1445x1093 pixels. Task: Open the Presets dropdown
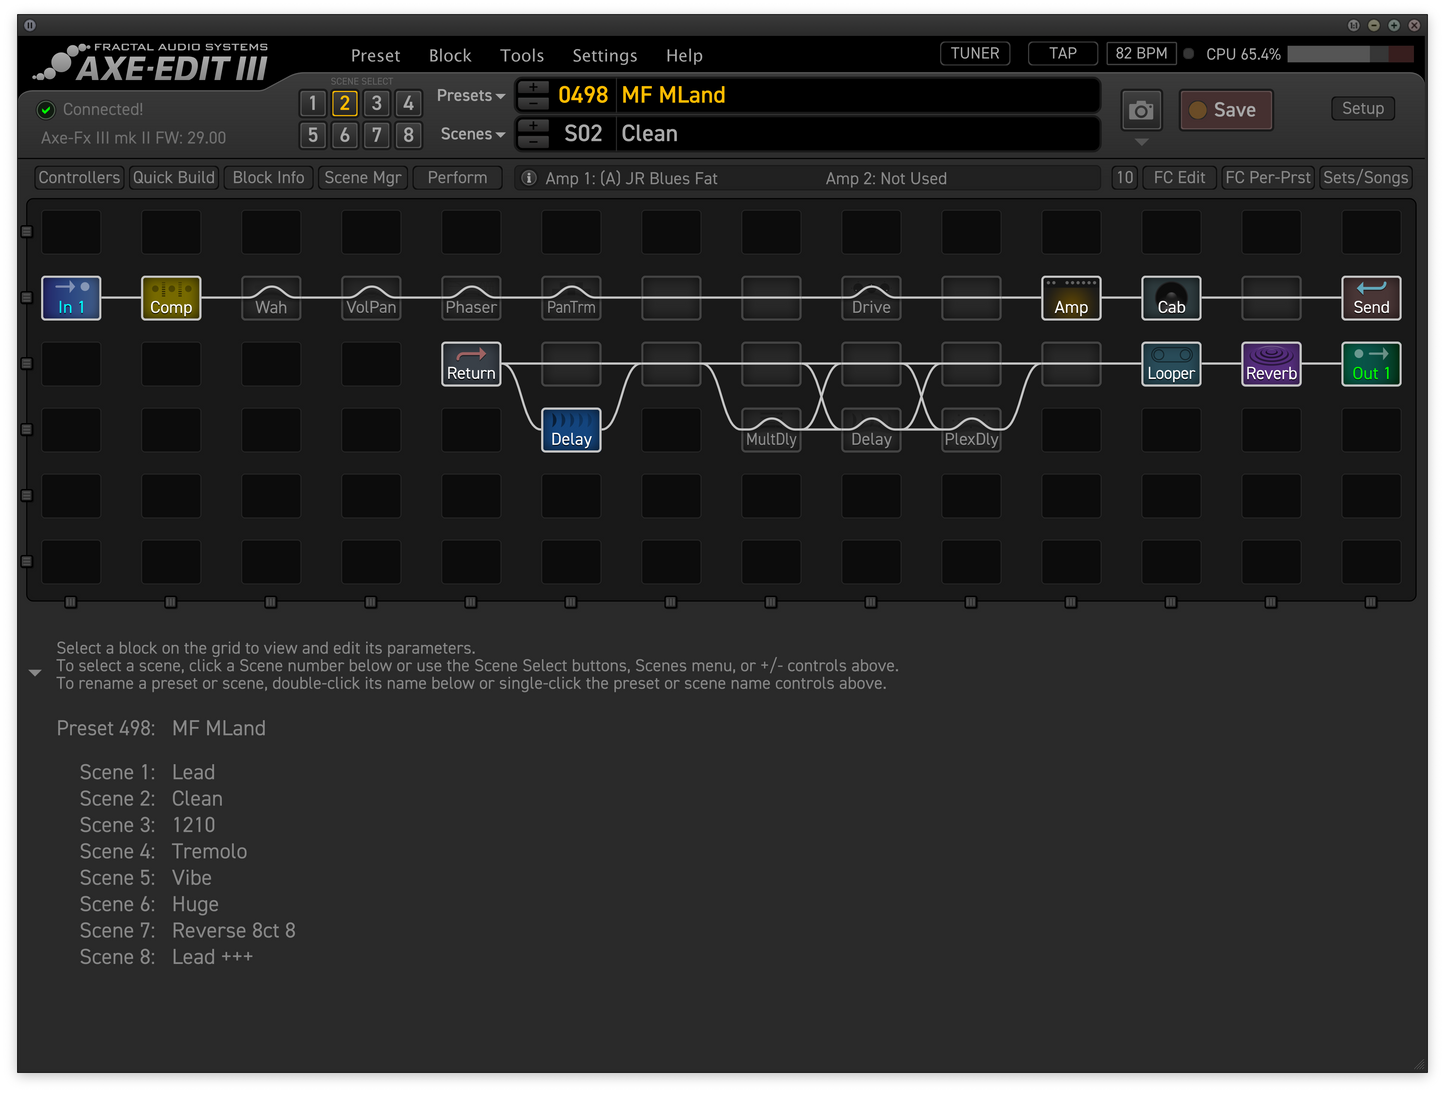(469, 95)
